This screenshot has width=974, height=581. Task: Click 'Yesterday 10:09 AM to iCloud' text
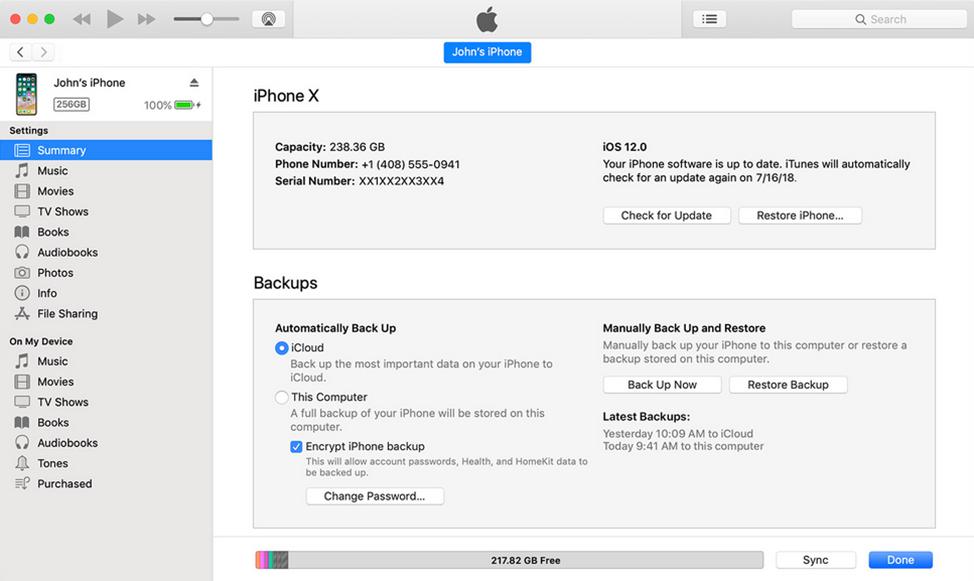click(678, 434)
